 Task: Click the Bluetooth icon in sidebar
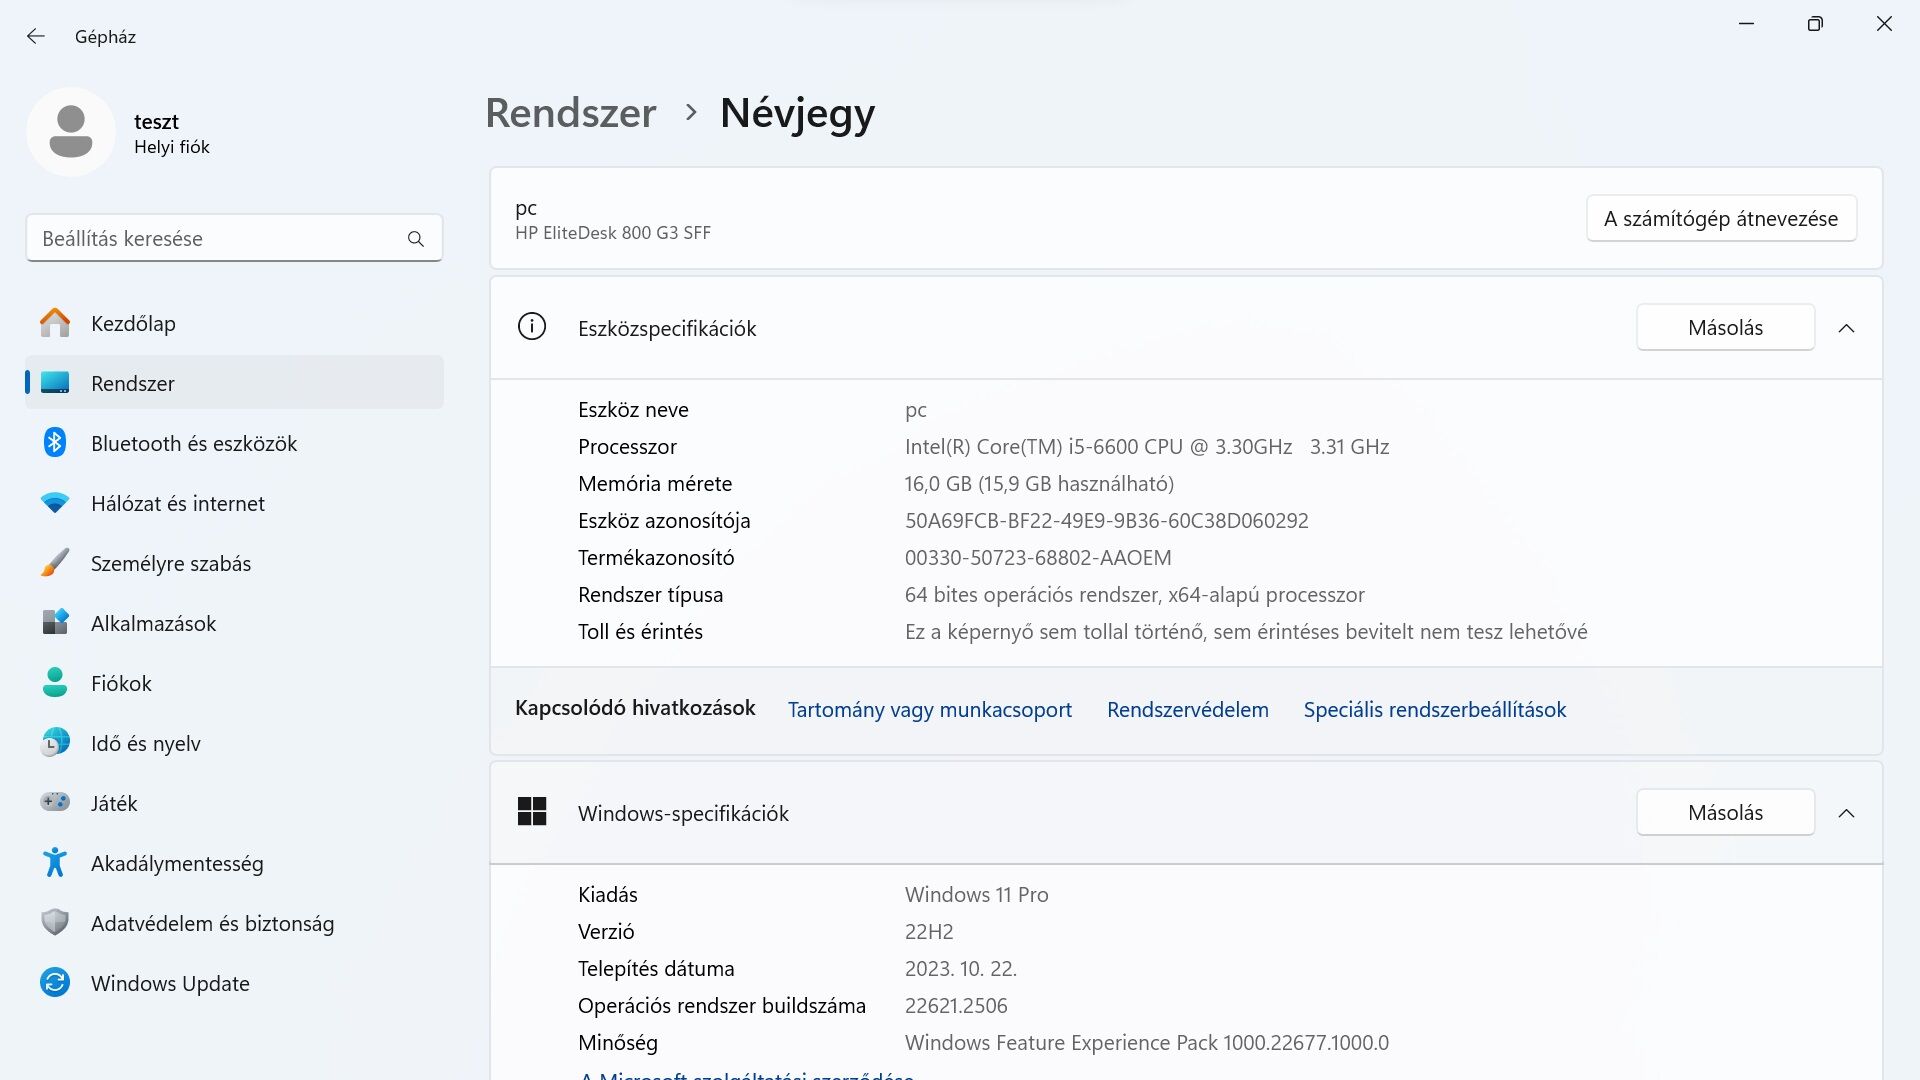click(55, 442)
